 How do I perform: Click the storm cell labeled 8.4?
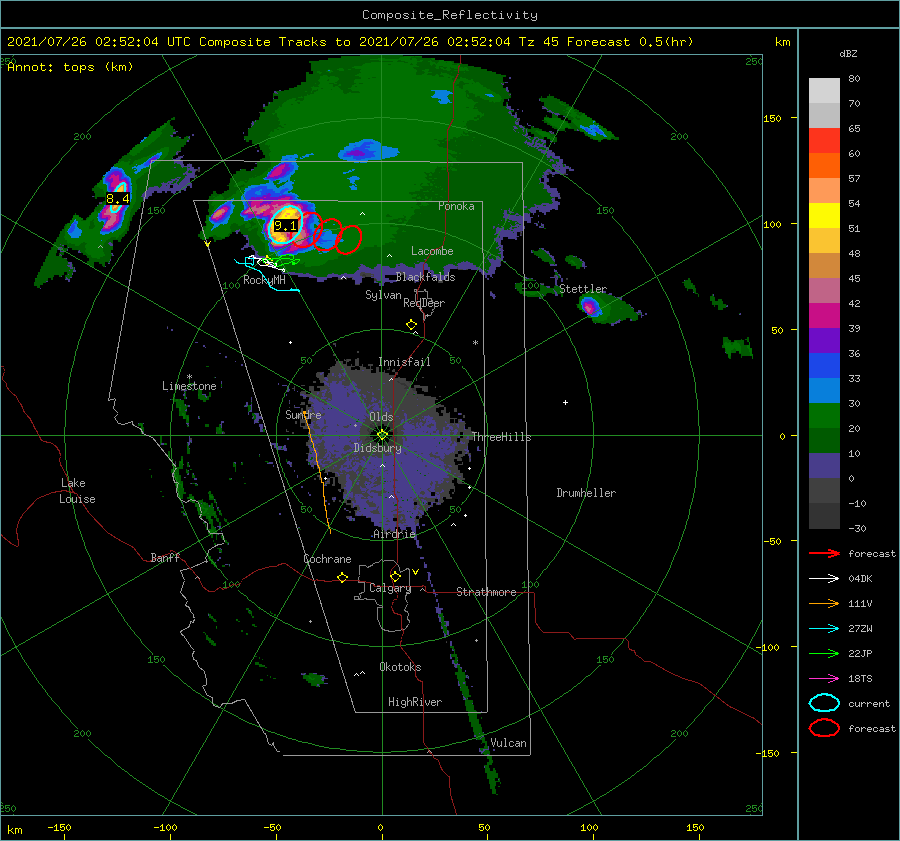pyautogui.click(x=118, y=199)
